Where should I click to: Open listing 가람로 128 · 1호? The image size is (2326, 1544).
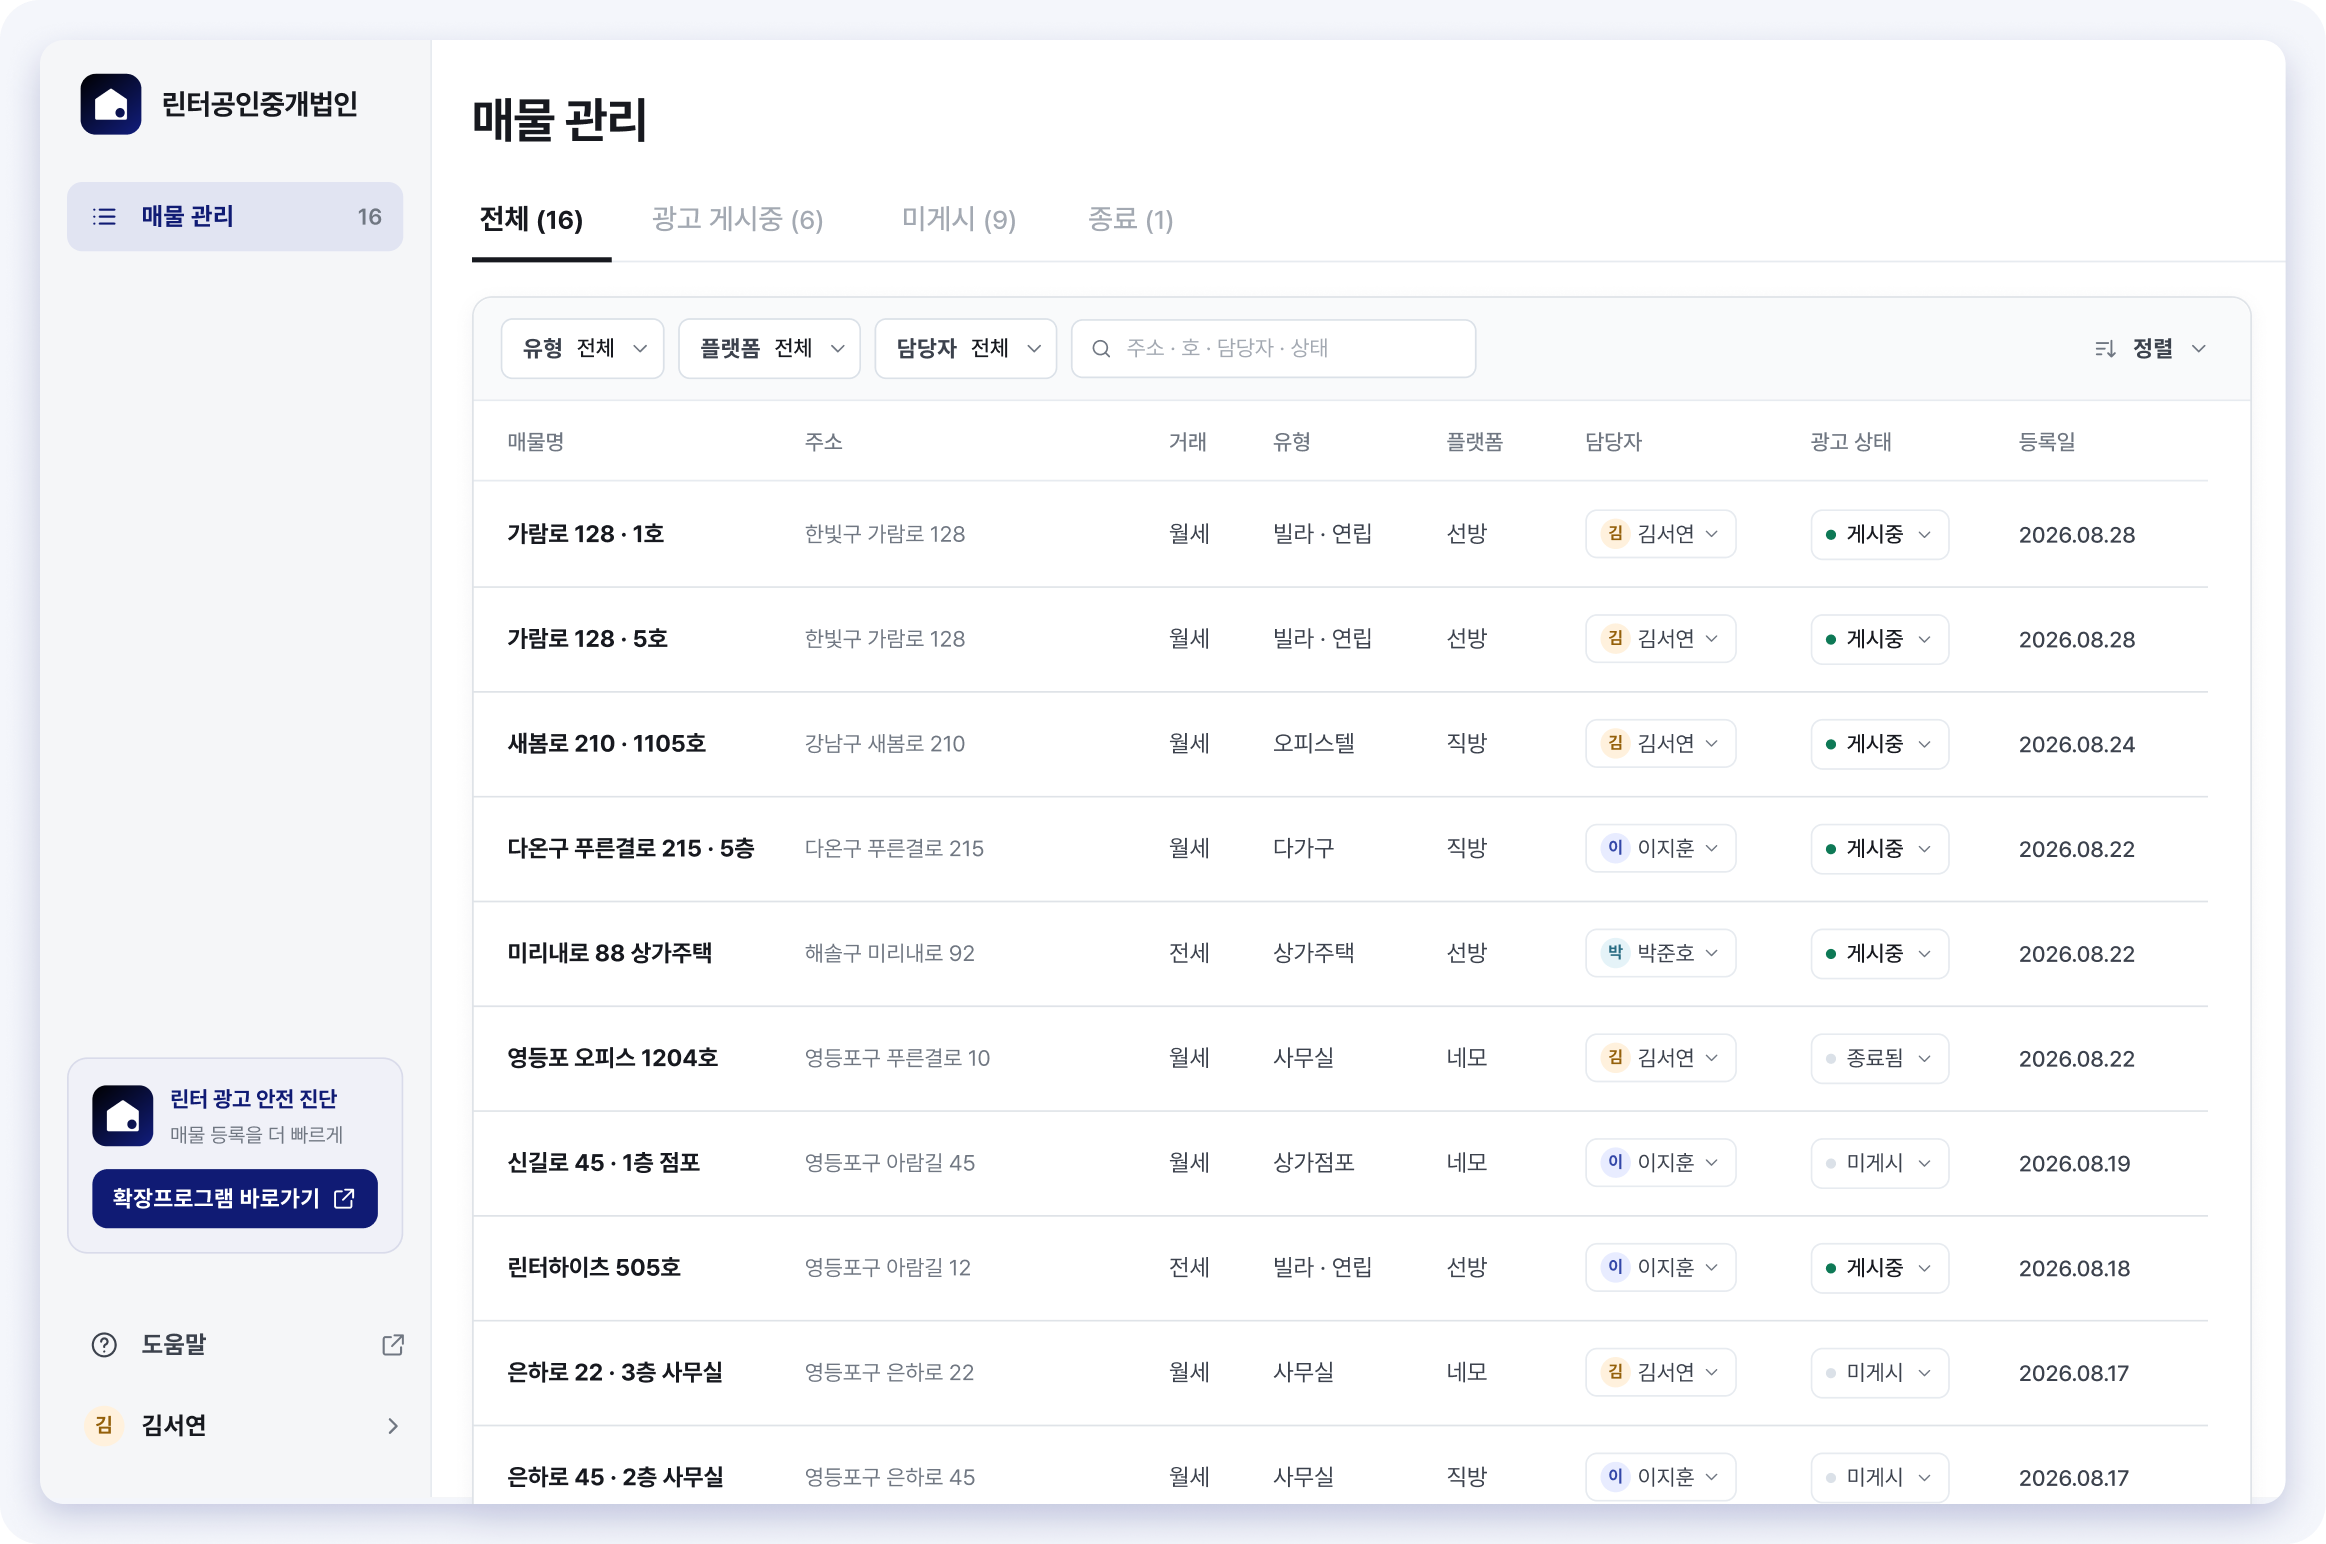point(586,534)
